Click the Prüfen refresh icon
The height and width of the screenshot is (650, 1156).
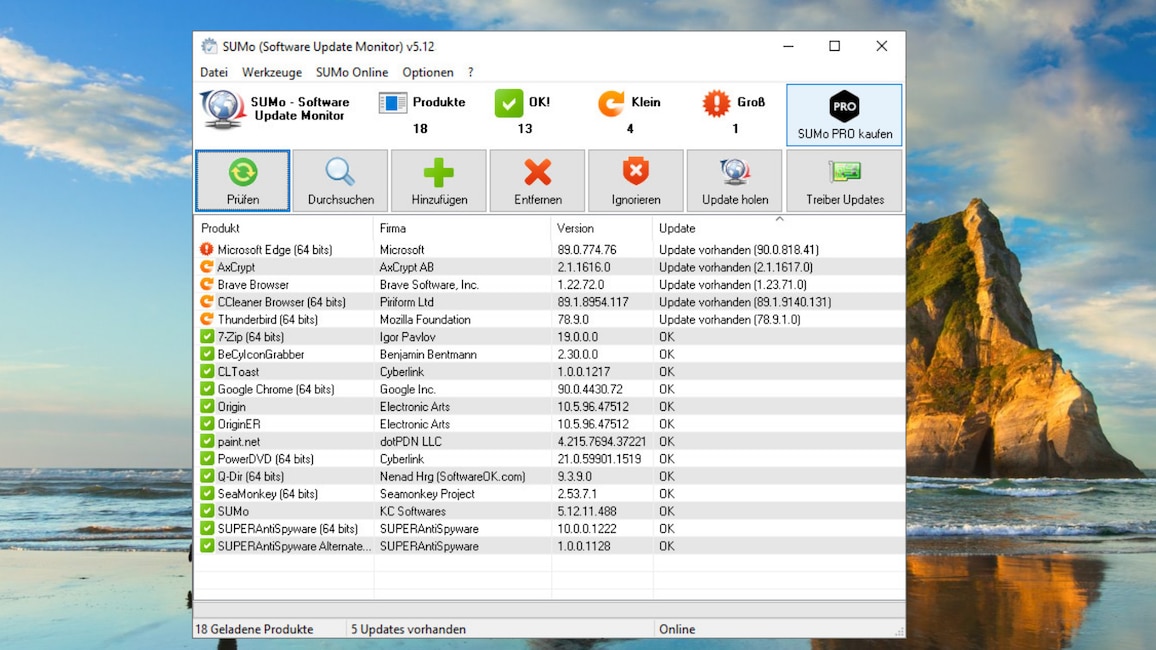[x=242, y=172]
